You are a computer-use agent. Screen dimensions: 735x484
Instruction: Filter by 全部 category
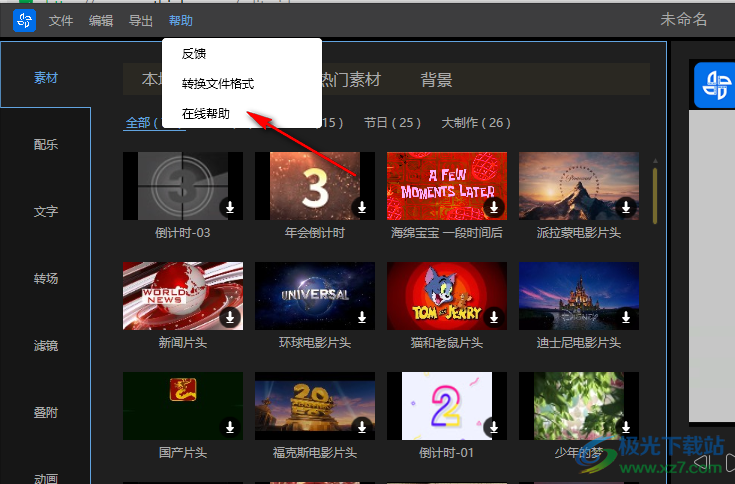coord(142,123)
